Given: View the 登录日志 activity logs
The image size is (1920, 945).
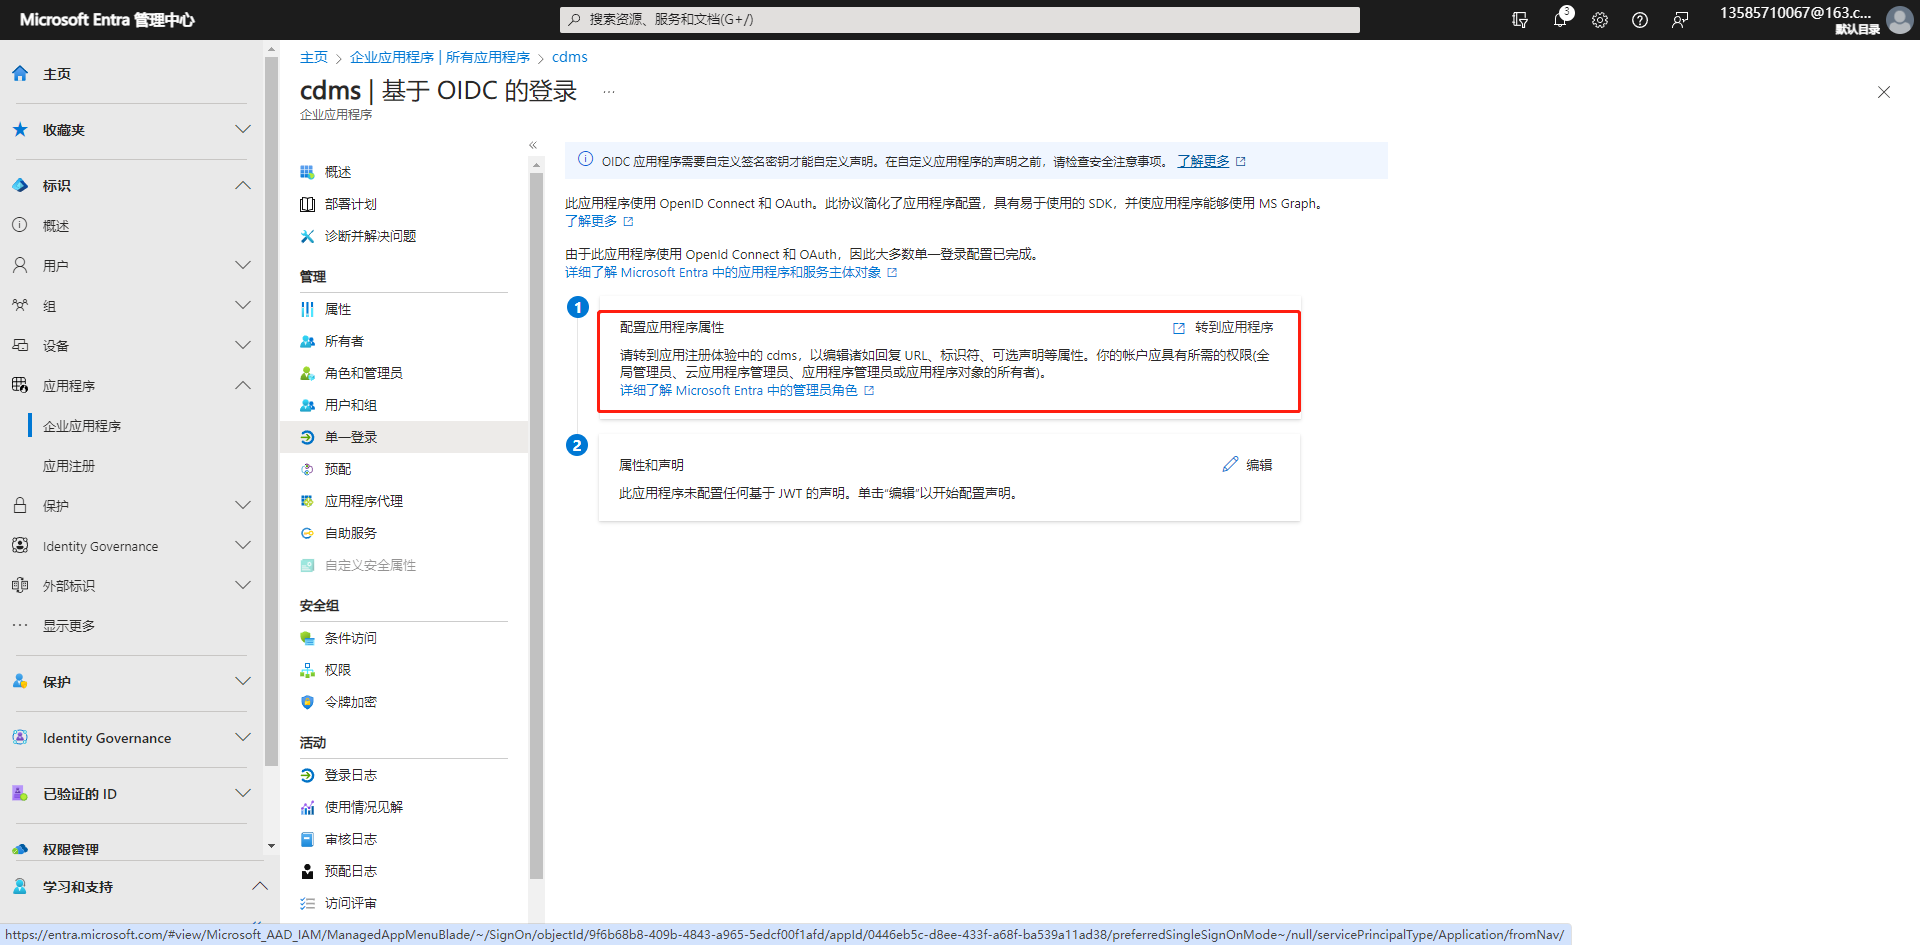Looking at the screenshot, I should [x=351, y=774].
